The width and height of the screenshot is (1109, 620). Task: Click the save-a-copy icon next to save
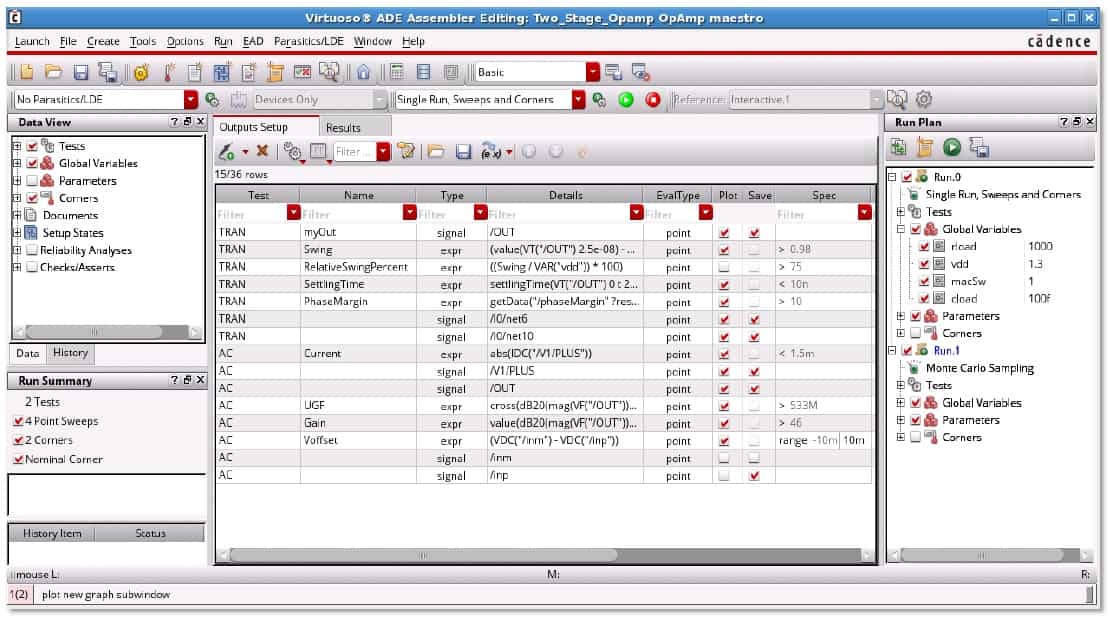tap(108, 72)
